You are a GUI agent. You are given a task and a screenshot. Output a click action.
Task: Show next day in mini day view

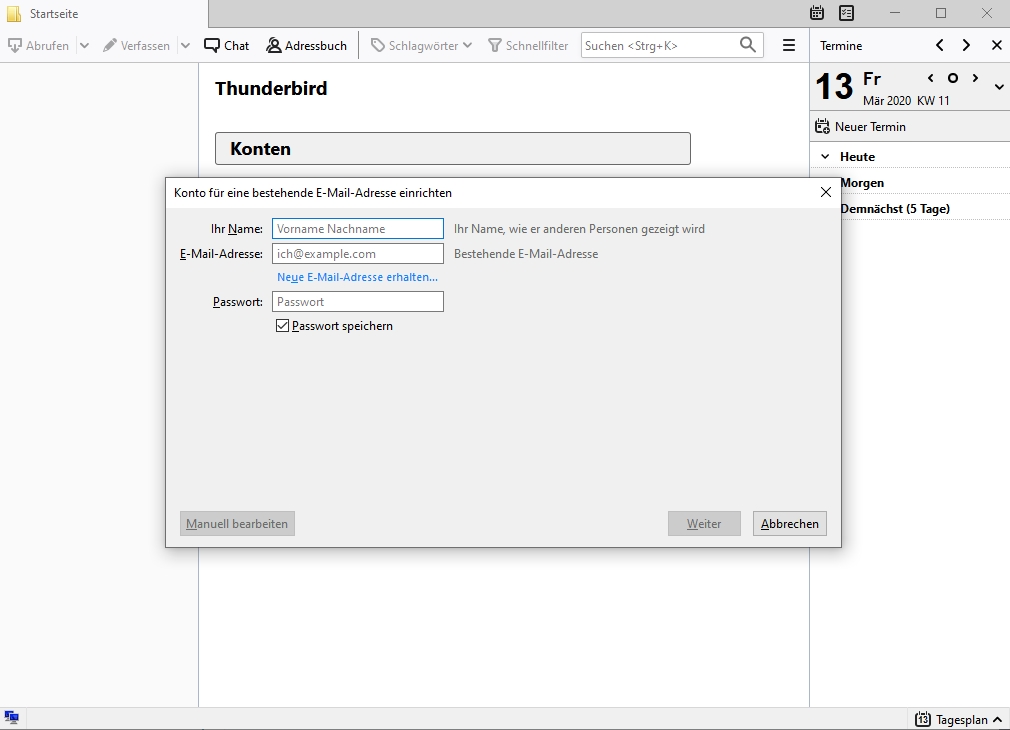click(x=975, y=78)
